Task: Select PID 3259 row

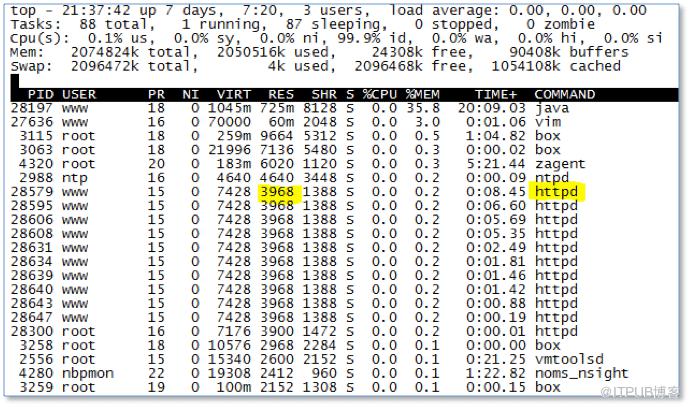Action: click(x=344, y=387)
